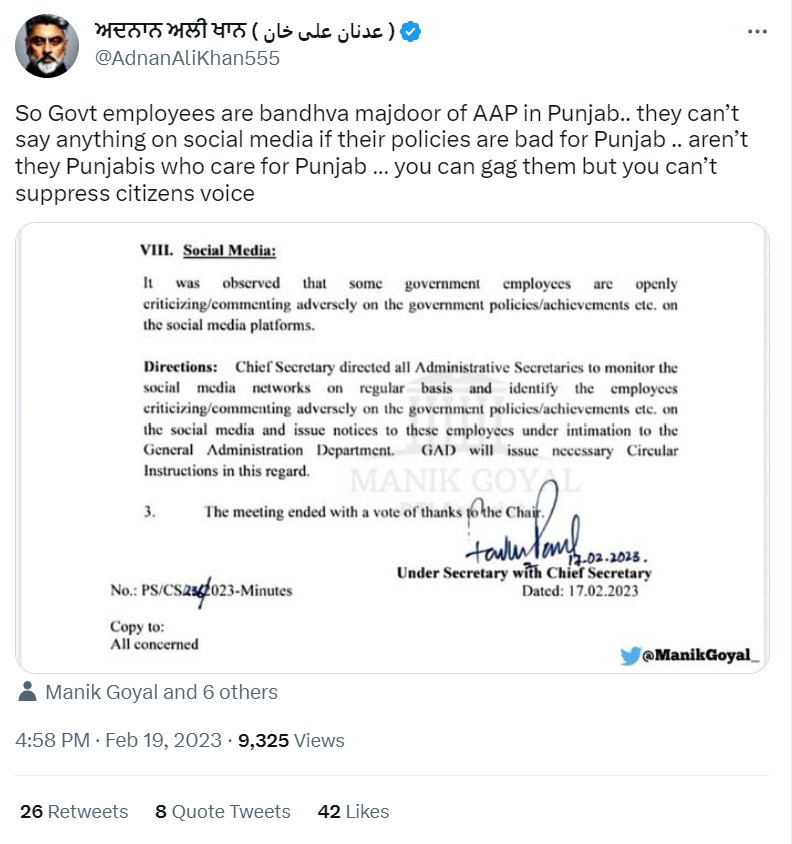The height and width of the screenshot is (844, 792).
Task: Click the 4:58 PM timestamp
Action: coord(52,740)
